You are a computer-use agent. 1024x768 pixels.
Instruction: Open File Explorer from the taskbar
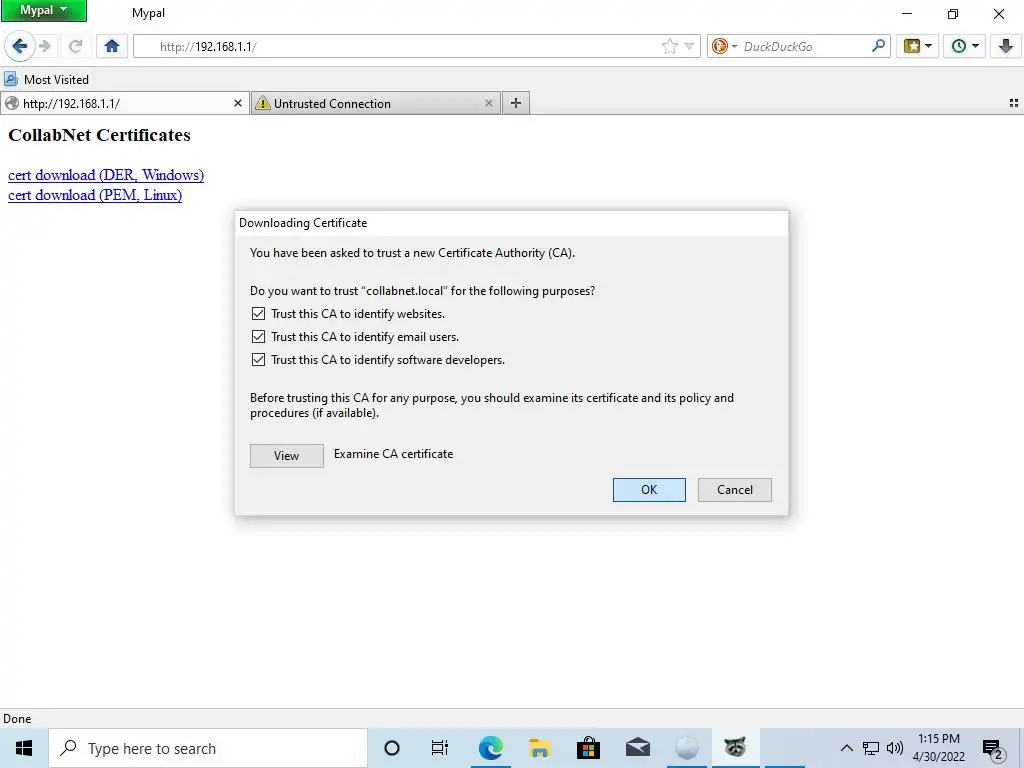(x=539, y=748)
